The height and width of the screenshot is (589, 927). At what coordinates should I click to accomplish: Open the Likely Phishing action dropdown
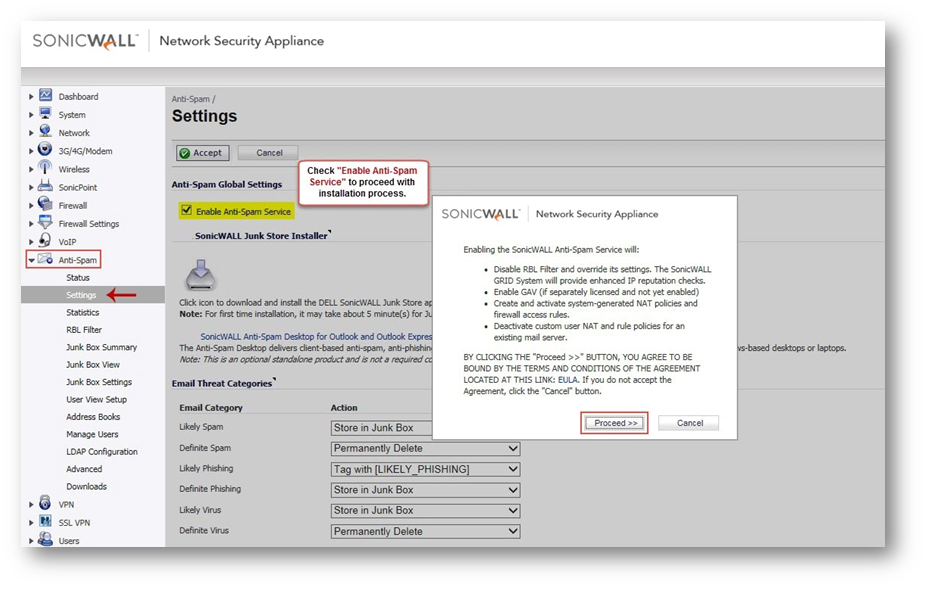click(426, 469)
